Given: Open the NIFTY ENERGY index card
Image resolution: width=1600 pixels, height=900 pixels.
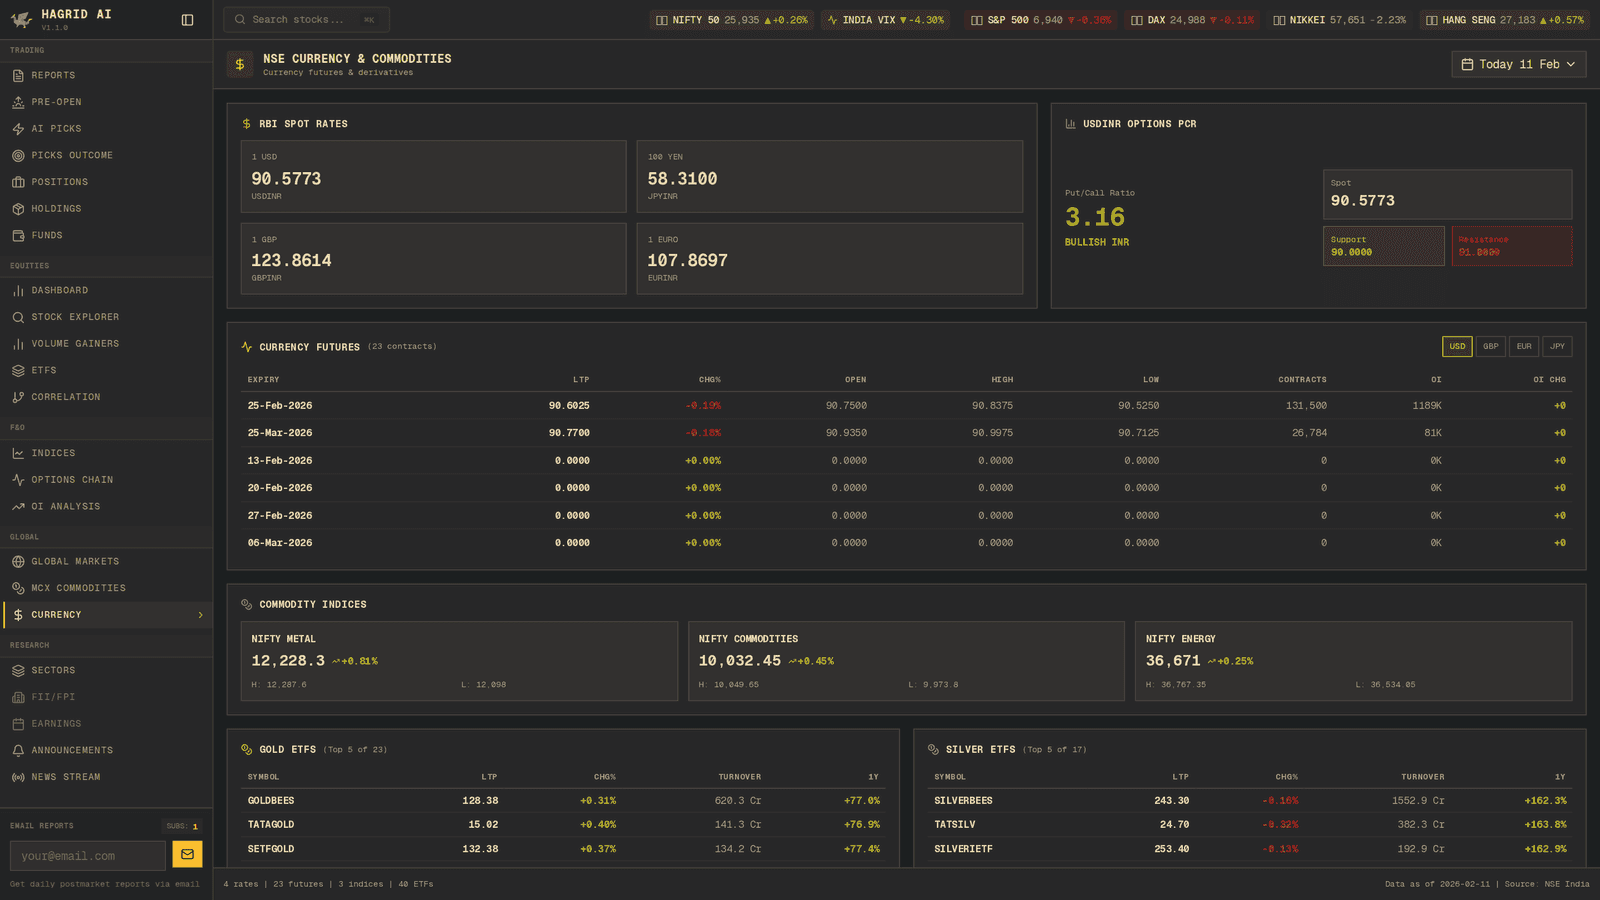Looking at the screenshot, I should tap(1353, 661).
